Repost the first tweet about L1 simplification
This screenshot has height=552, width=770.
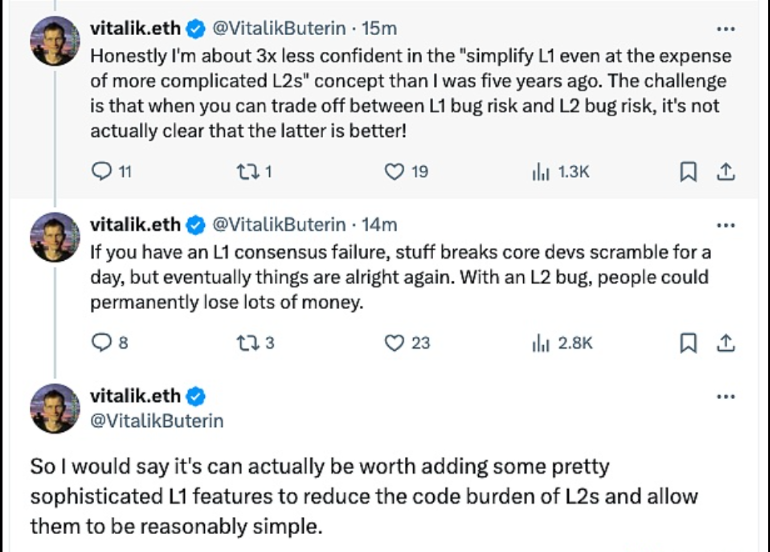click(246, 172)
